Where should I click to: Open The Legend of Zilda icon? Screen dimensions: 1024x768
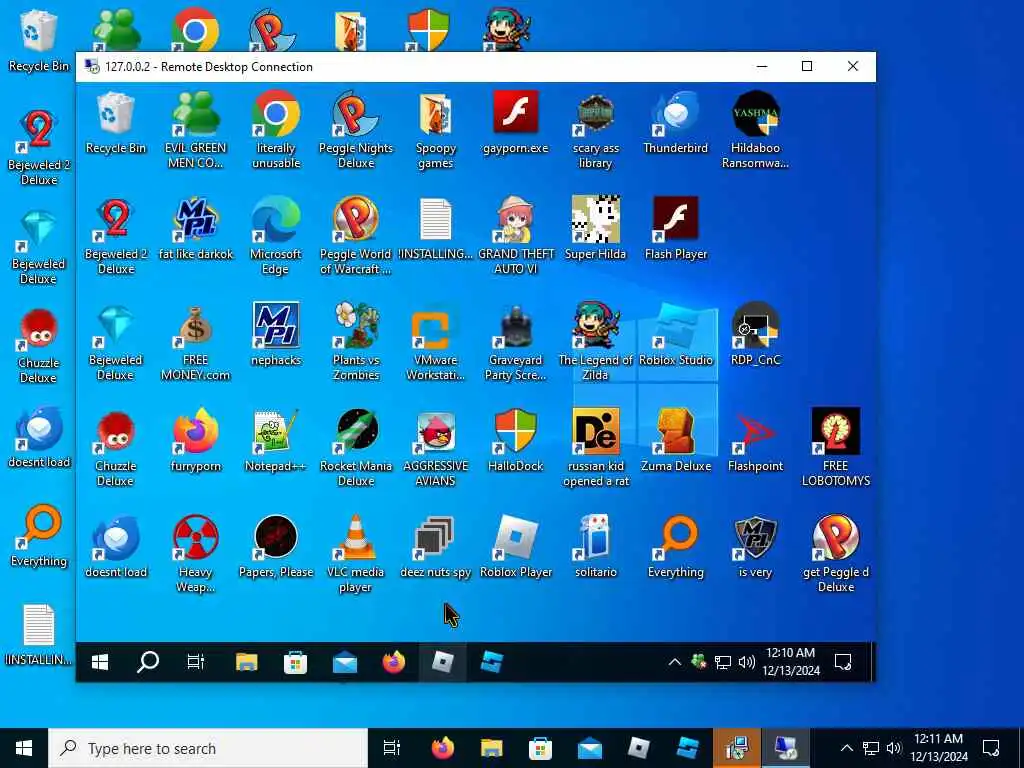[595, 325]
